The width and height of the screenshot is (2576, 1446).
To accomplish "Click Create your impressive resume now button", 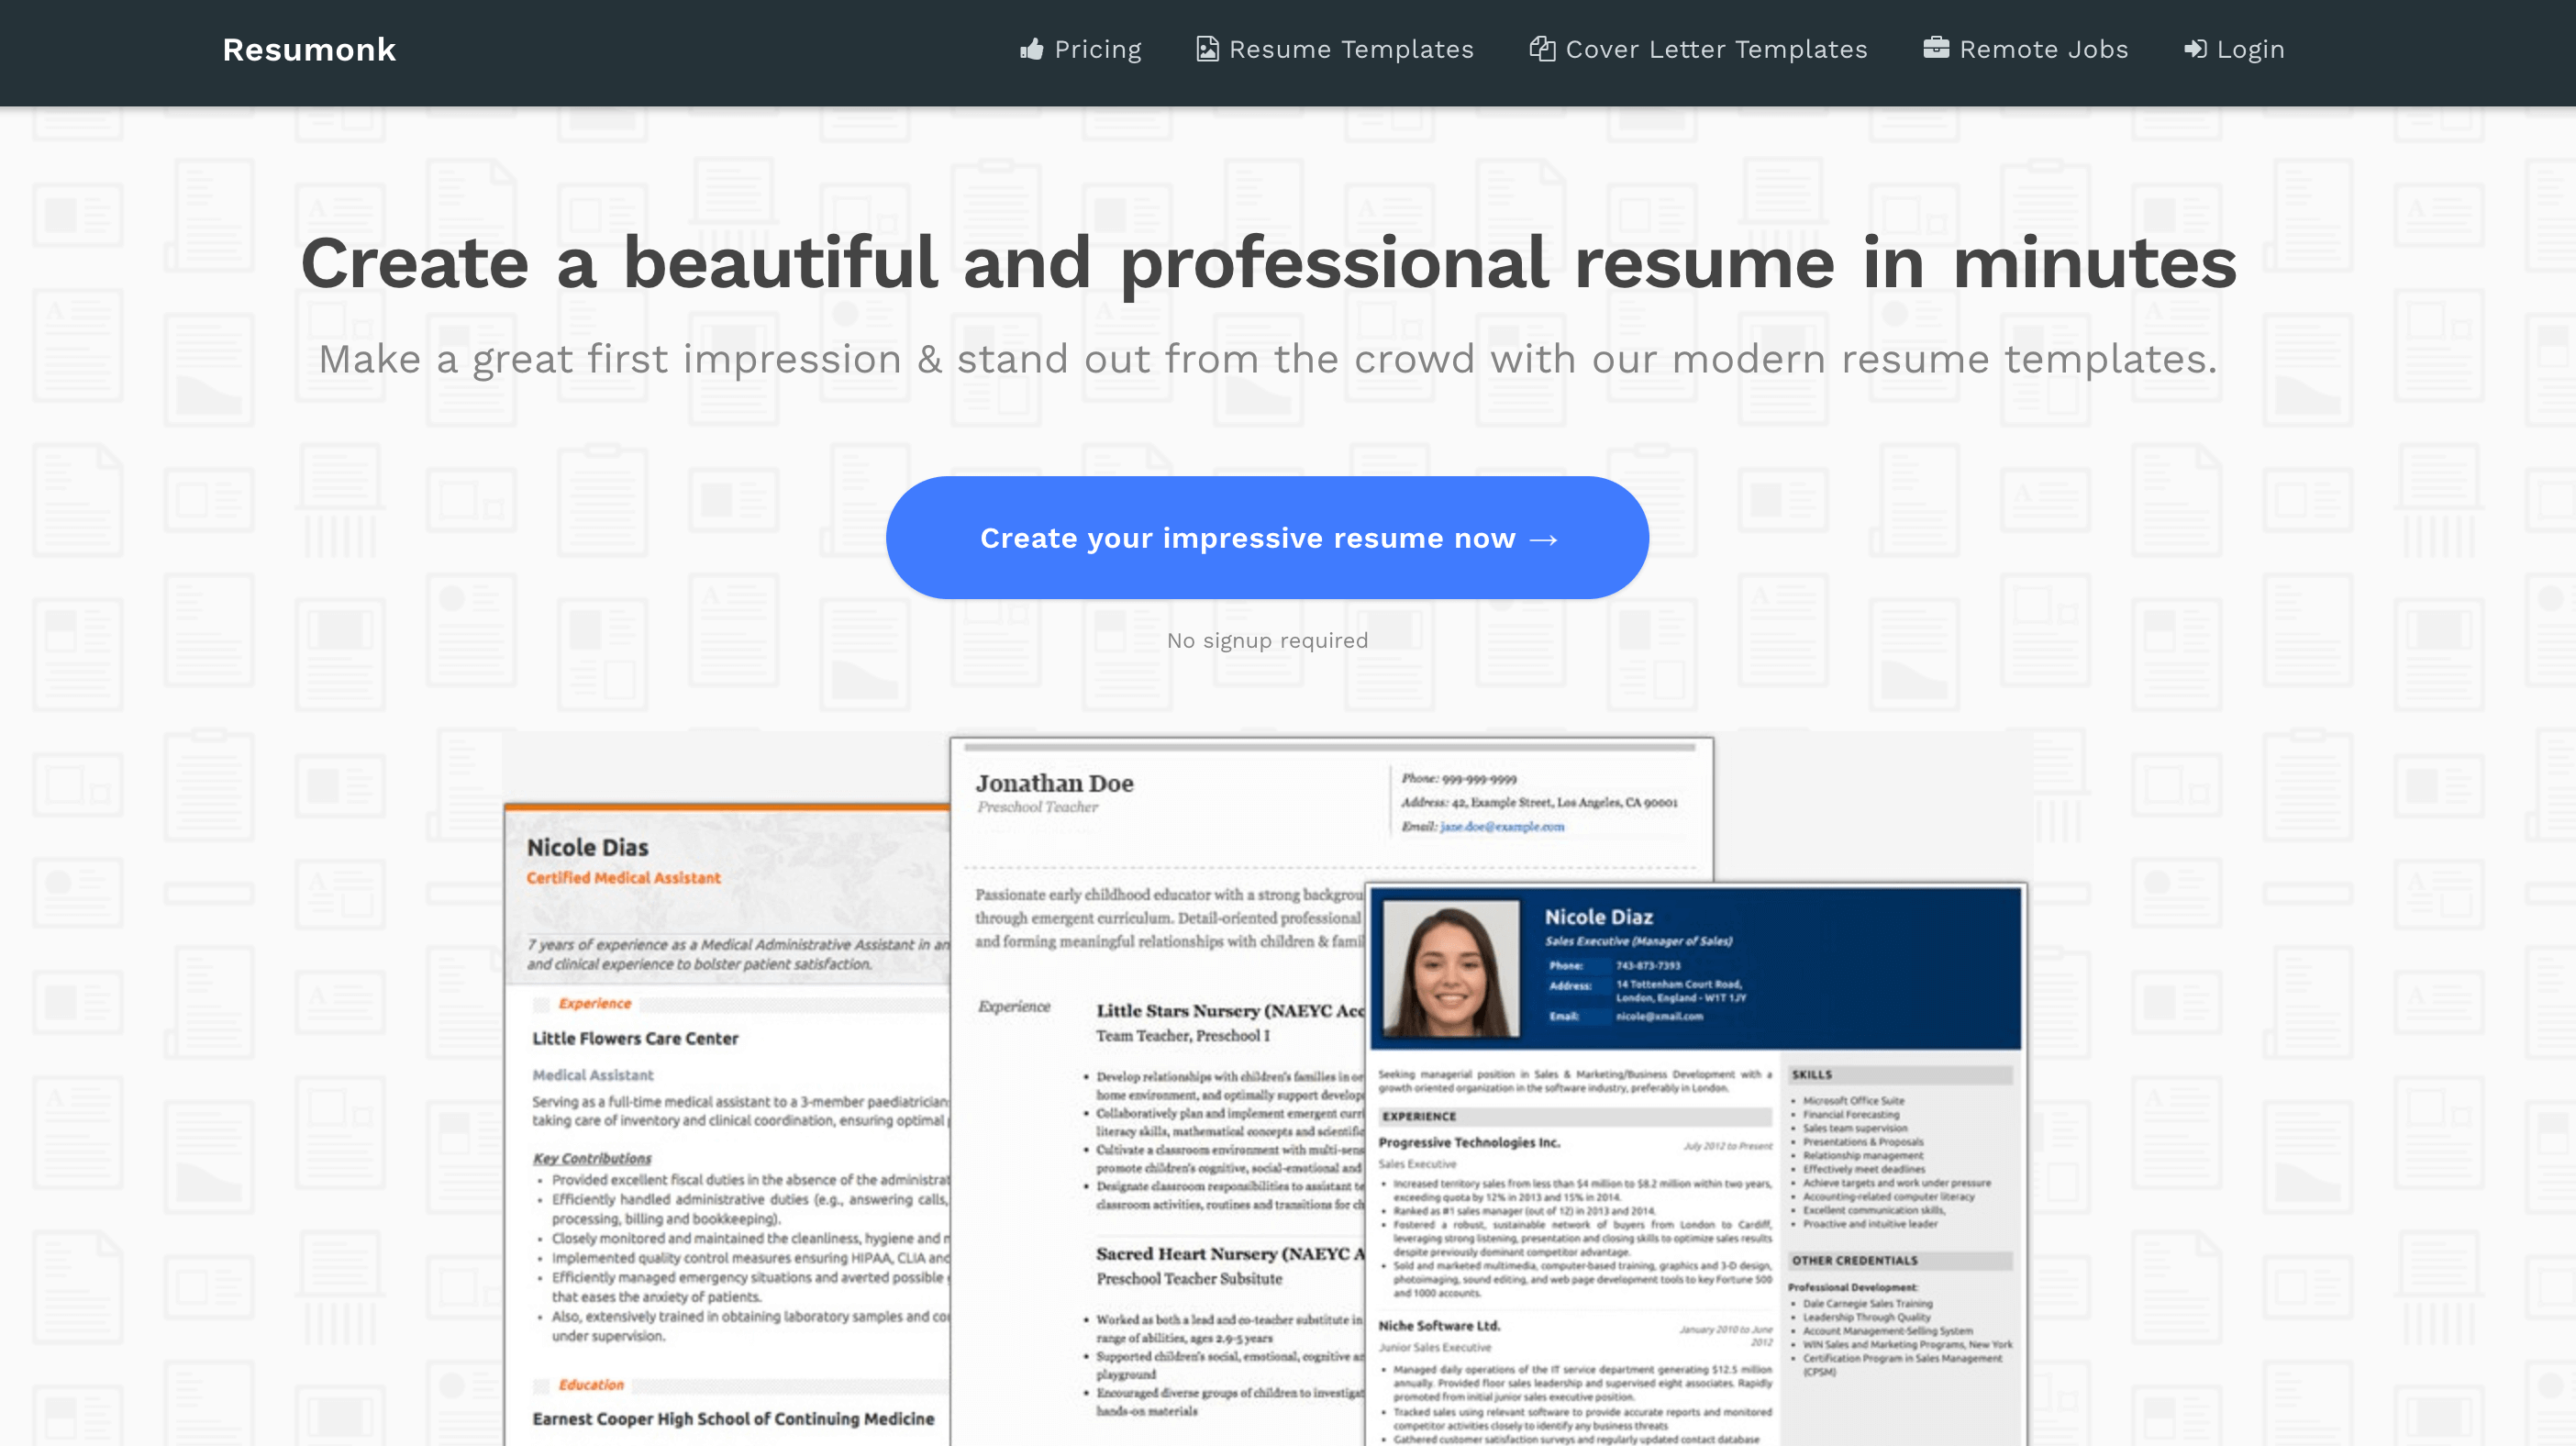I will pos(1267,538).
